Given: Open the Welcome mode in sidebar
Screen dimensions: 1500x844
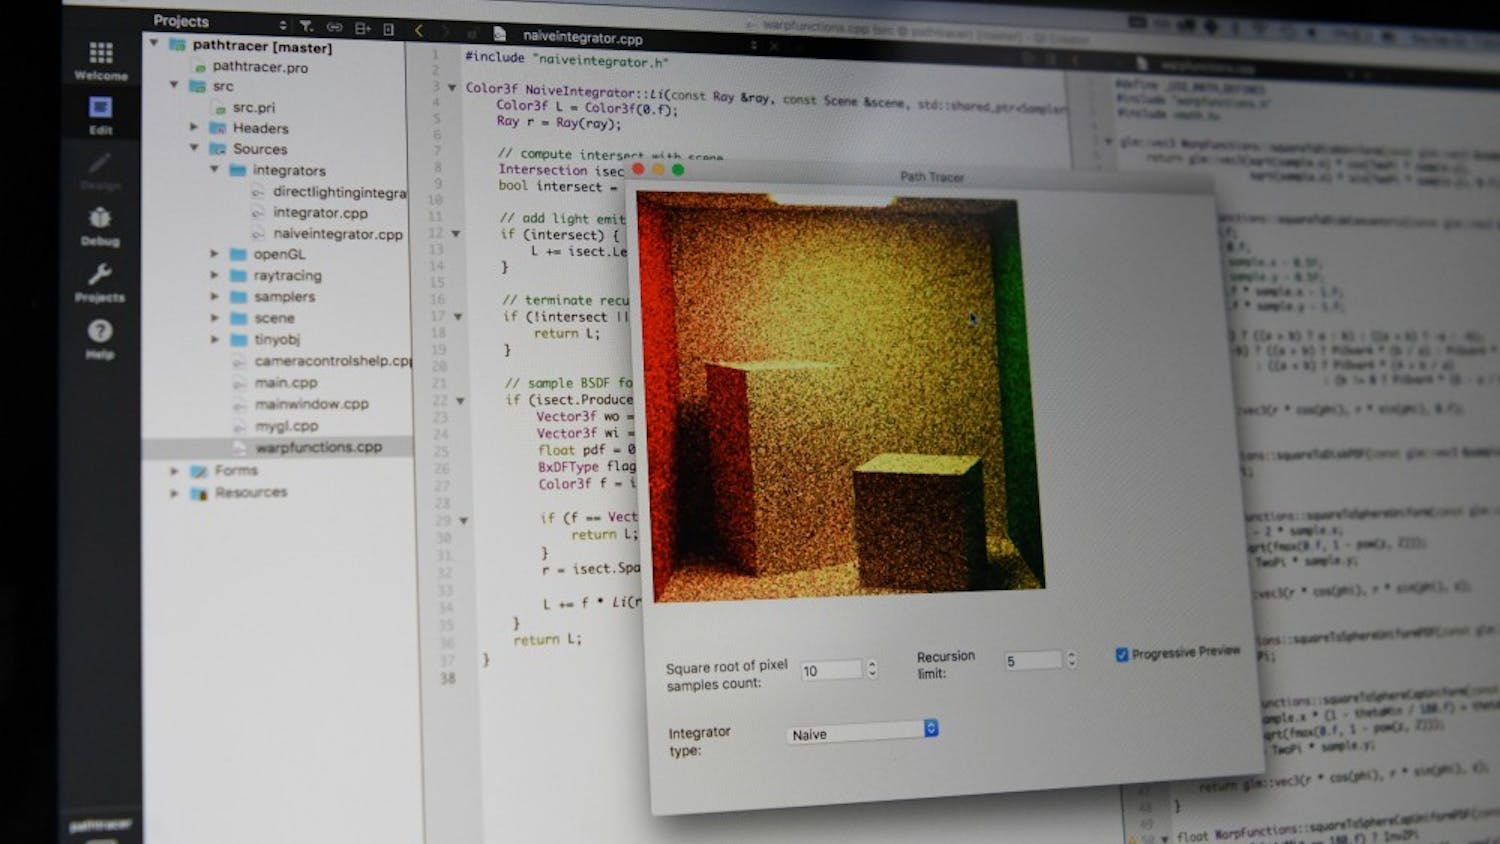Looking at the screenshot, I should coord(101,59).
